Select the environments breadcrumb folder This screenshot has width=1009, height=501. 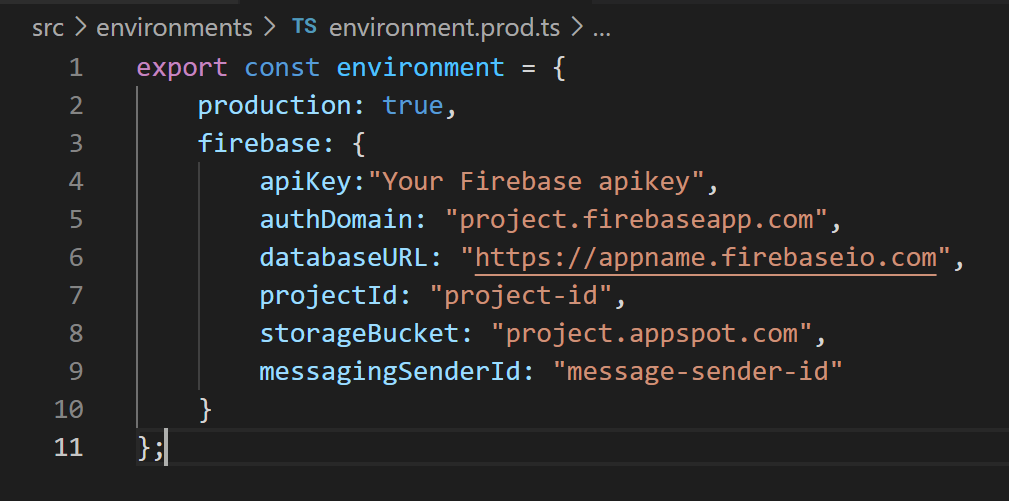(174, 28)
